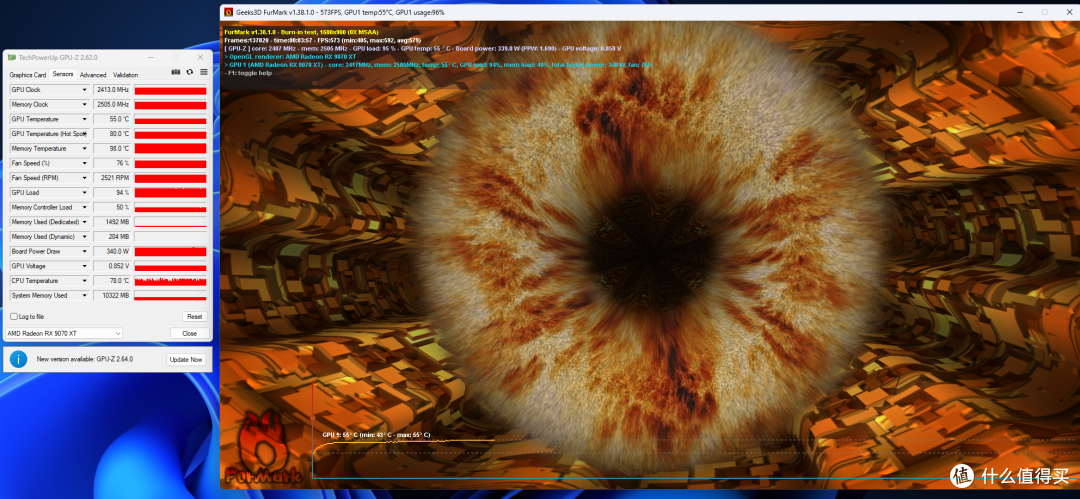Click the Memory Used (Dedicated) history graph
The width and height of the screenshot is (1080, 499).
pyautogui.click(x=170, y=222)
